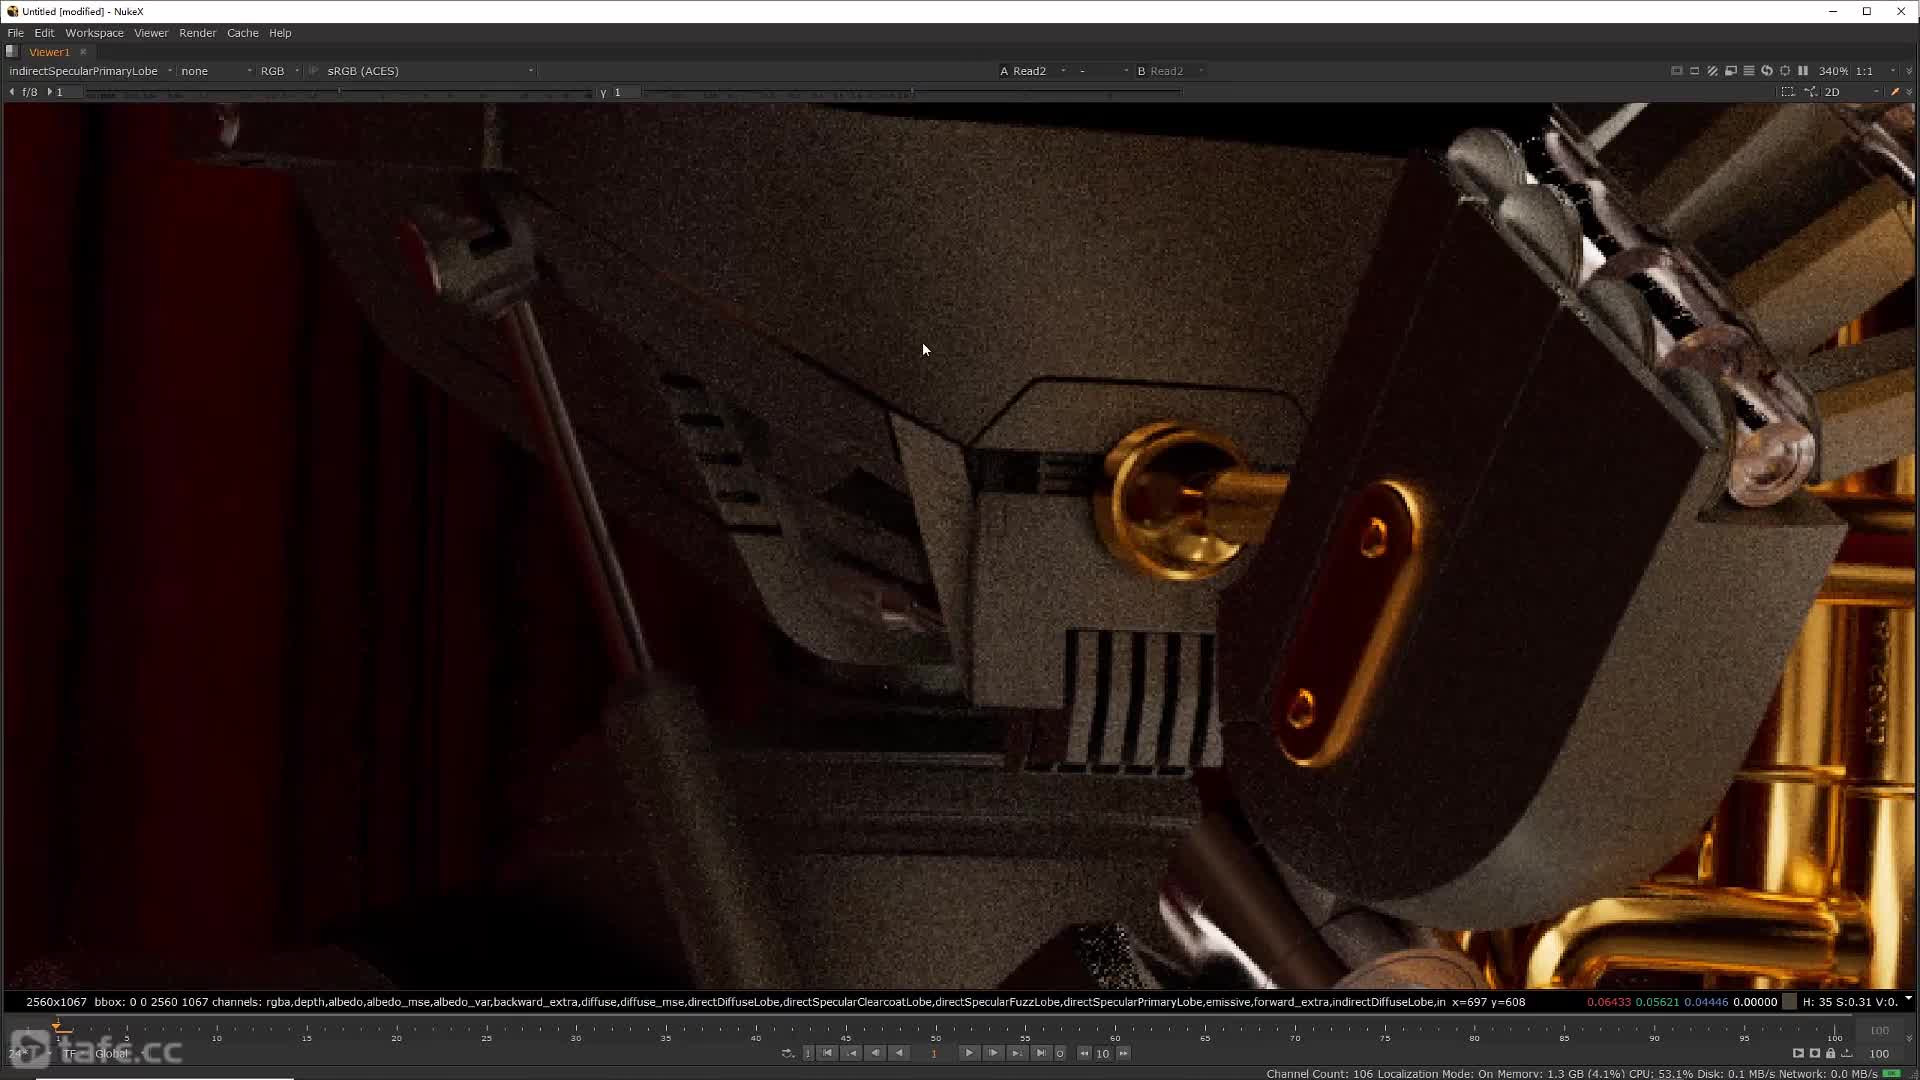Open the 24 fps dropdown
The height and width of the screenshot is (1080, 1920).
click(30, 1053)
